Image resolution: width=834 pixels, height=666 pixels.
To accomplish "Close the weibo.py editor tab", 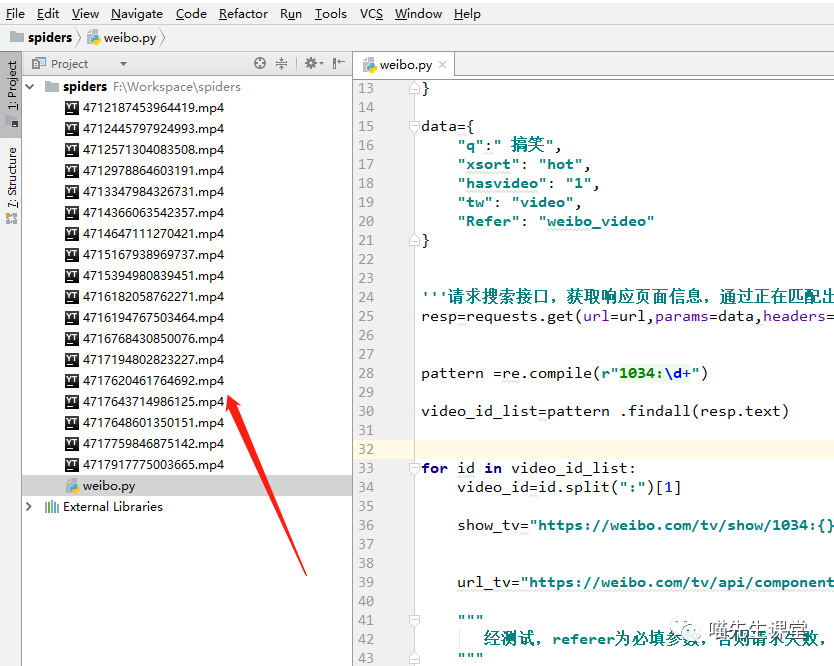I will pos(443,65).
